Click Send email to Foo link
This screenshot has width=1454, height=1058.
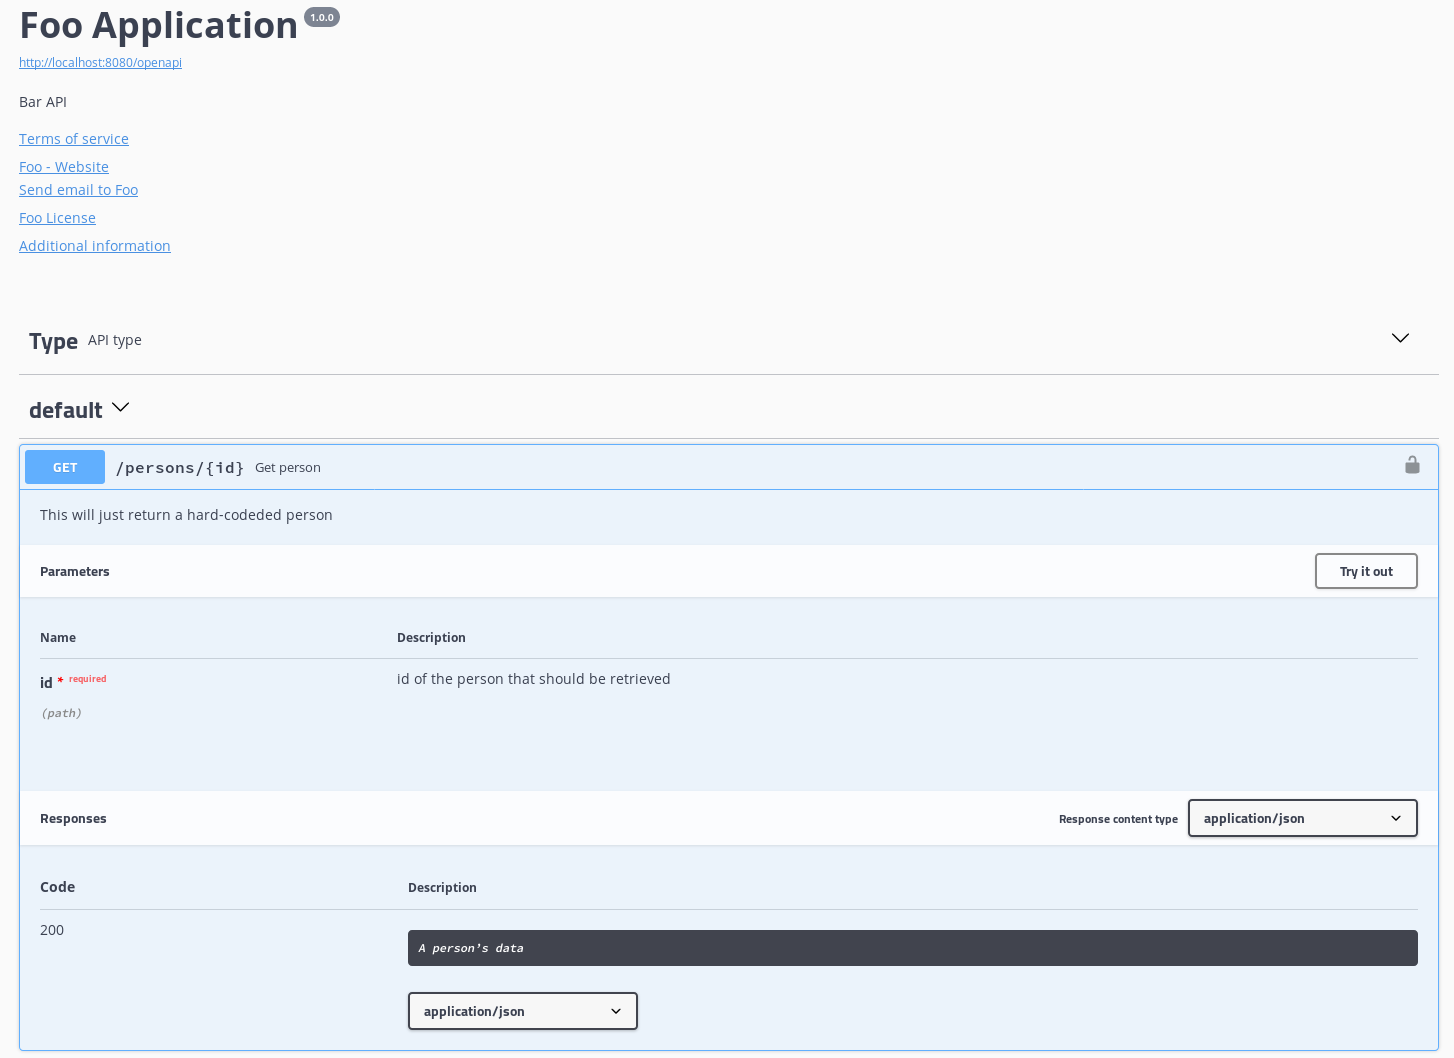(x=78, y=190)
